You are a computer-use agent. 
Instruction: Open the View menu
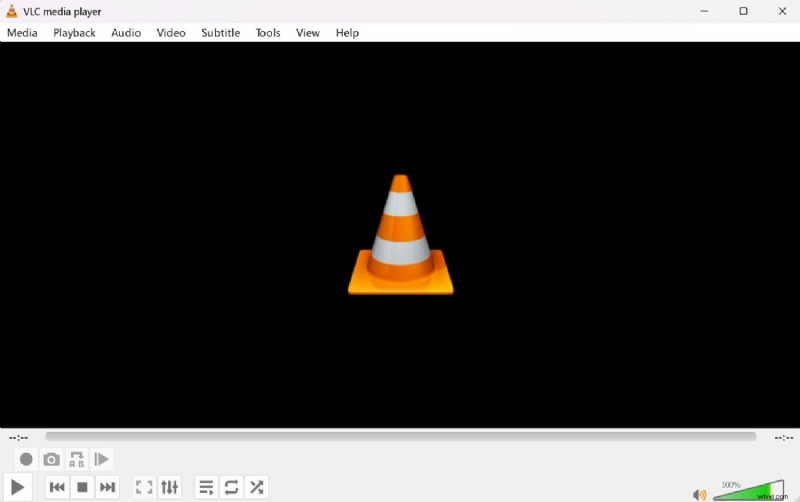tap(308, 33)
